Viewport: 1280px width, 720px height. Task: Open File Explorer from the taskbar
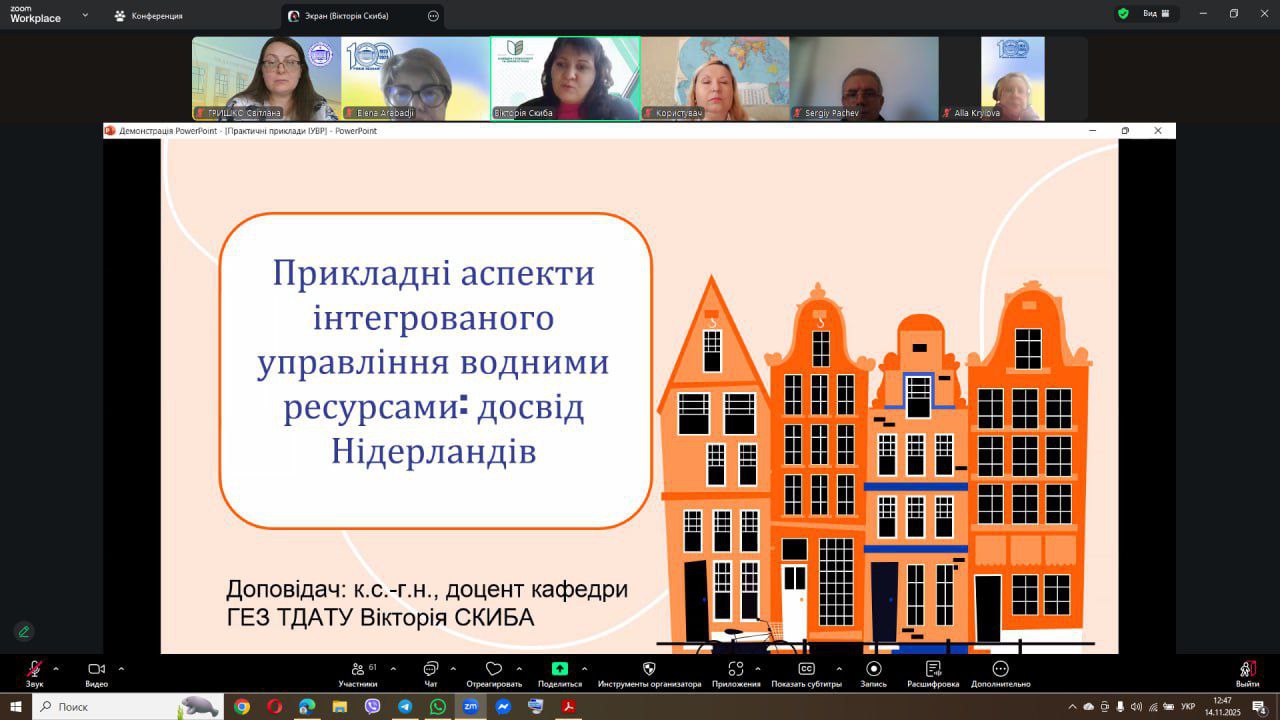click(340, 706)
